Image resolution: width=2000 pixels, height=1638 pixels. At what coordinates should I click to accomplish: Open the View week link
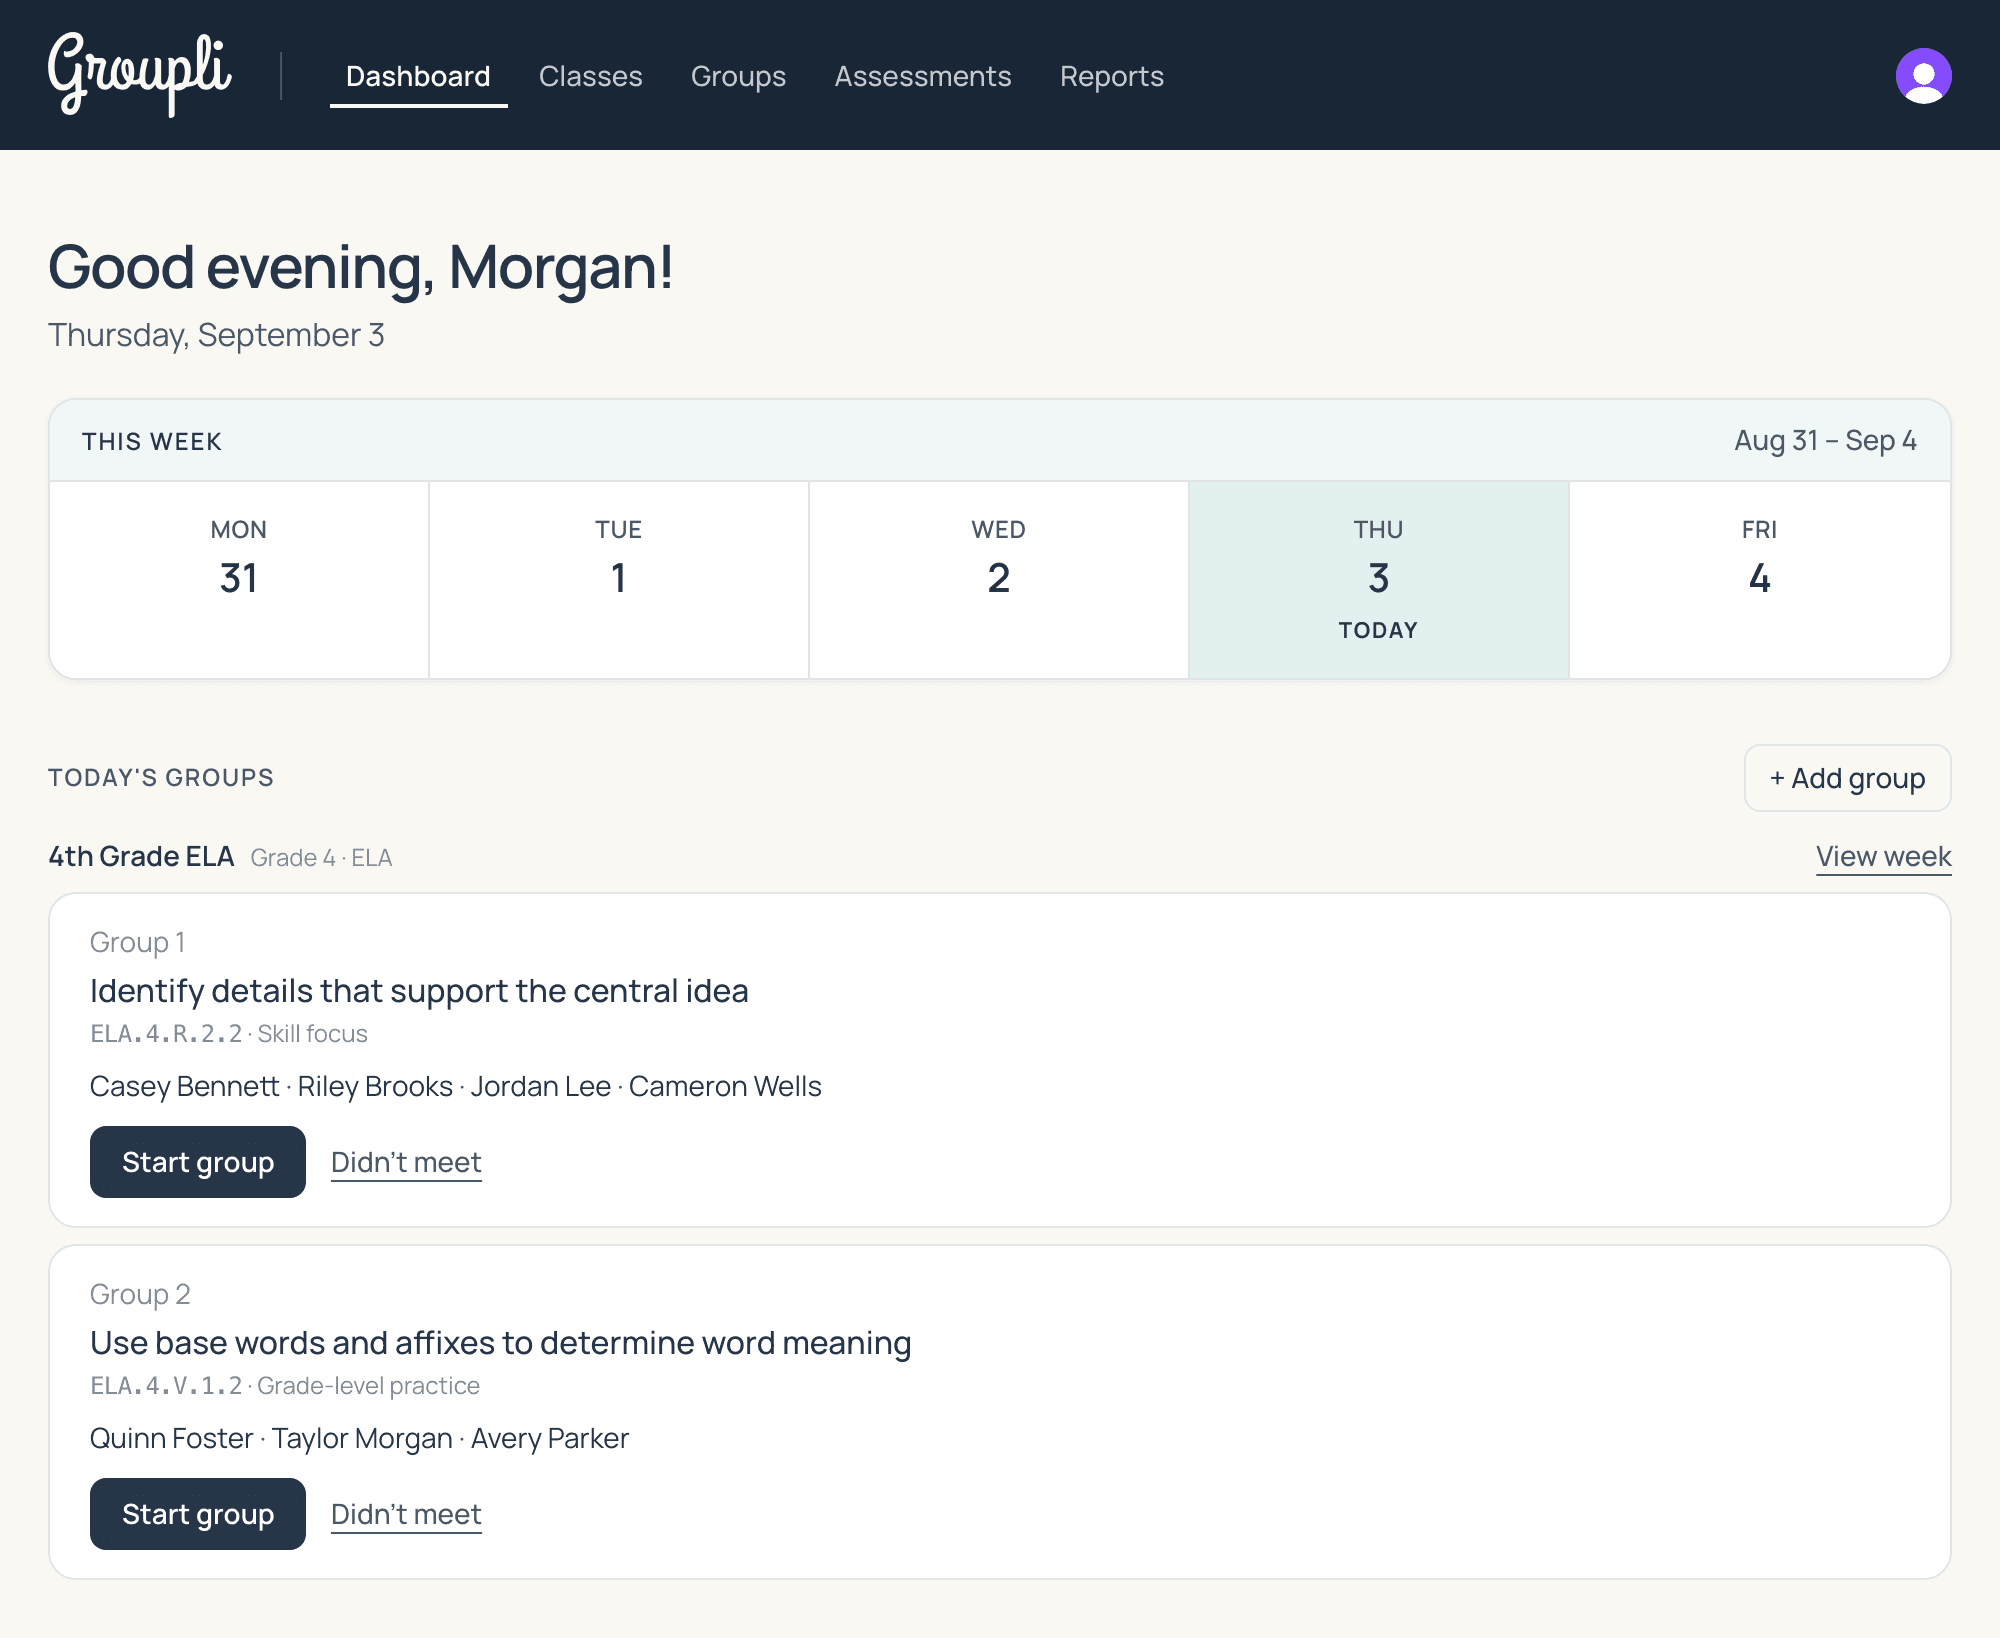click(x=1884, y=857)
